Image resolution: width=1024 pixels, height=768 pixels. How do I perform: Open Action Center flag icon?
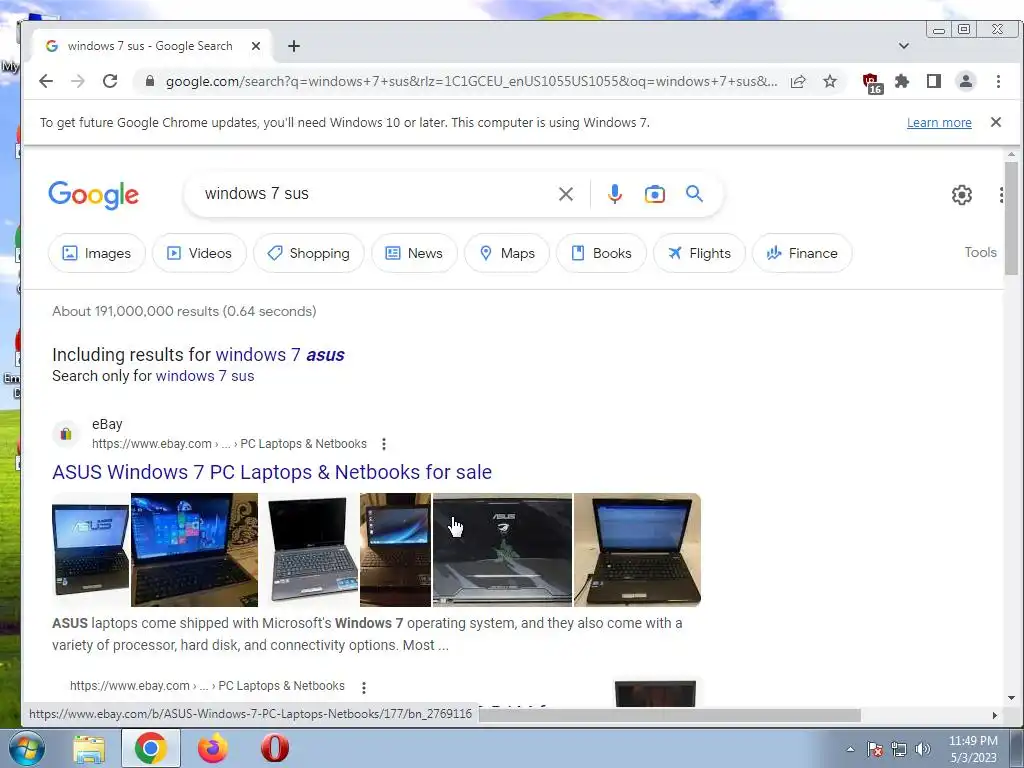pyautogui.click(x=875, y=749)
